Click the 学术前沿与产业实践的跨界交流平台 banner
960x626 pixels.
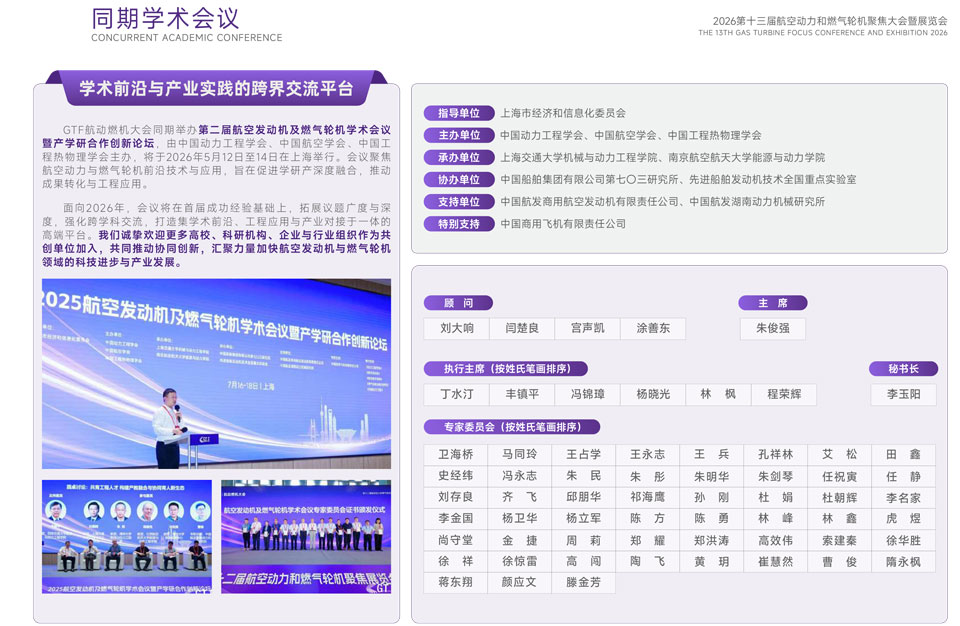click(x=216, y=88)
